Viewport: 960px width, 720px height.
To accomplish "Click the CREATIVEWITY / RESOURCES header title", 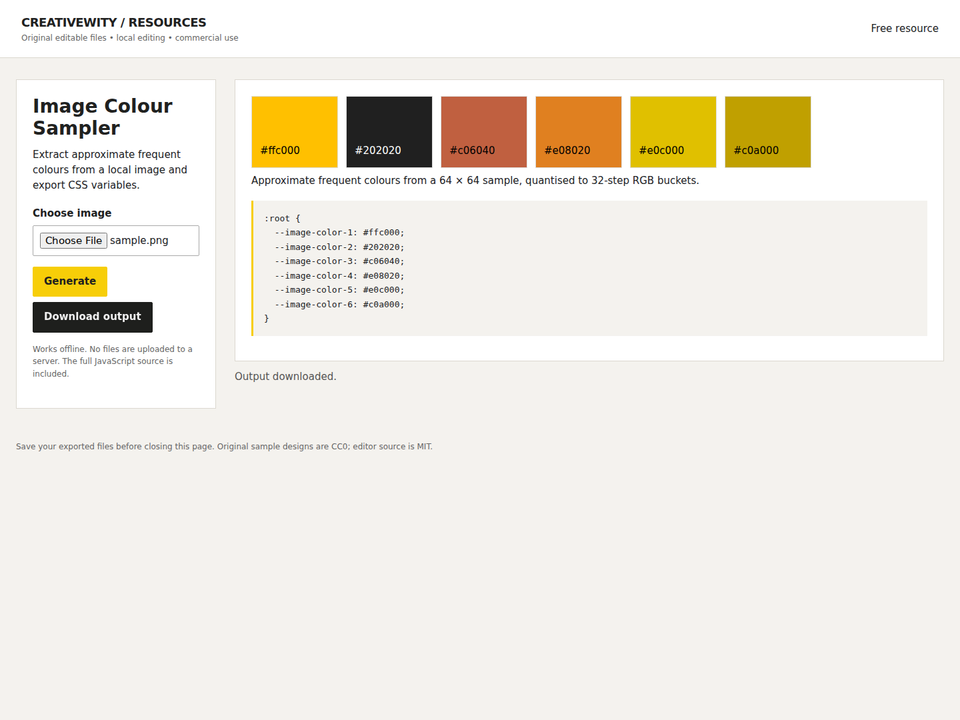I will click(114, 23).
